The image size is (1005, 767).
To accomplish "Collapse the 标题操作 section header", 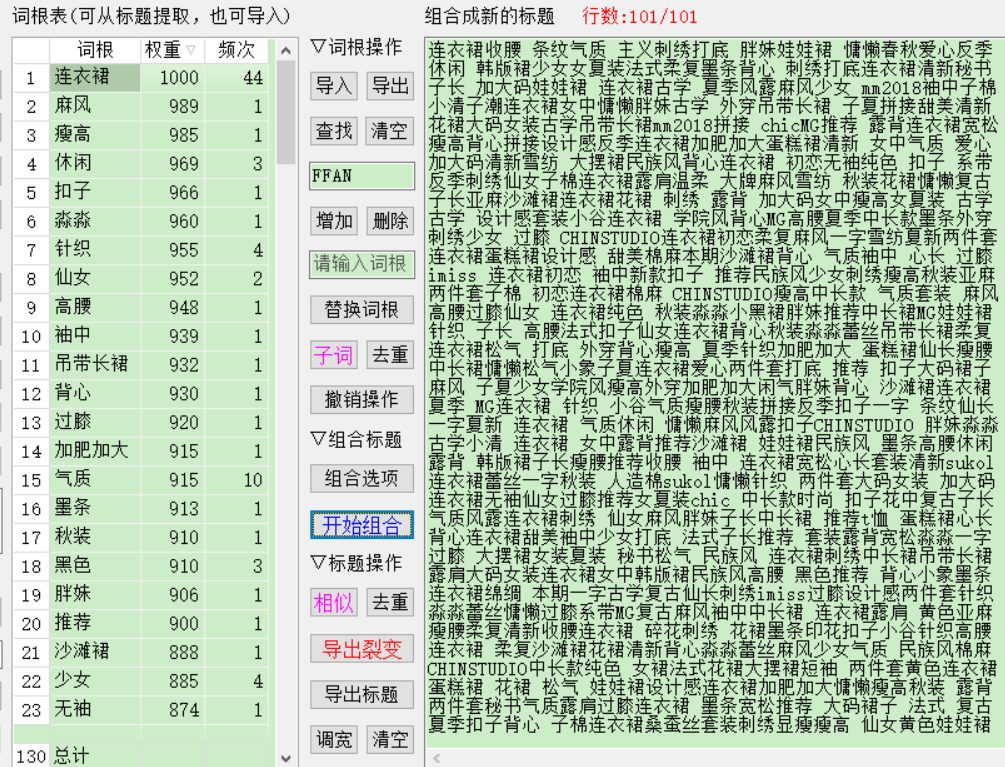I will click(318, 563).
